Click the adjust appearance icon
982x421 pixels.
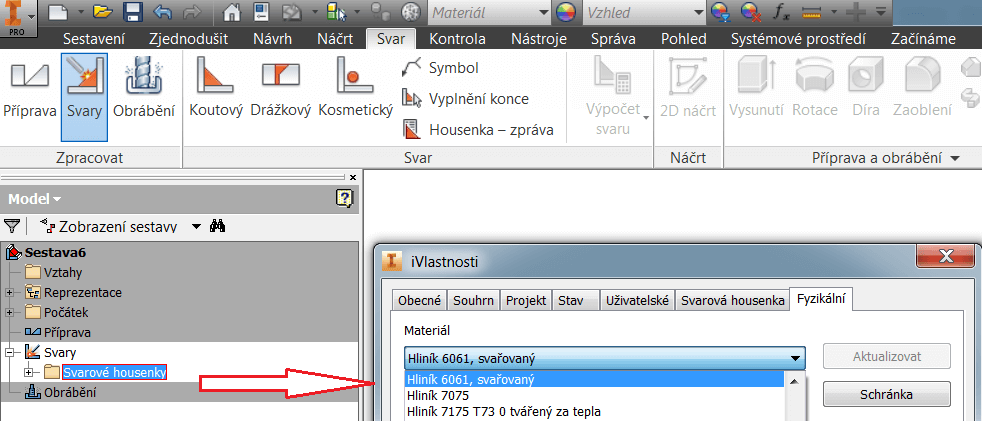coord(721,11)
